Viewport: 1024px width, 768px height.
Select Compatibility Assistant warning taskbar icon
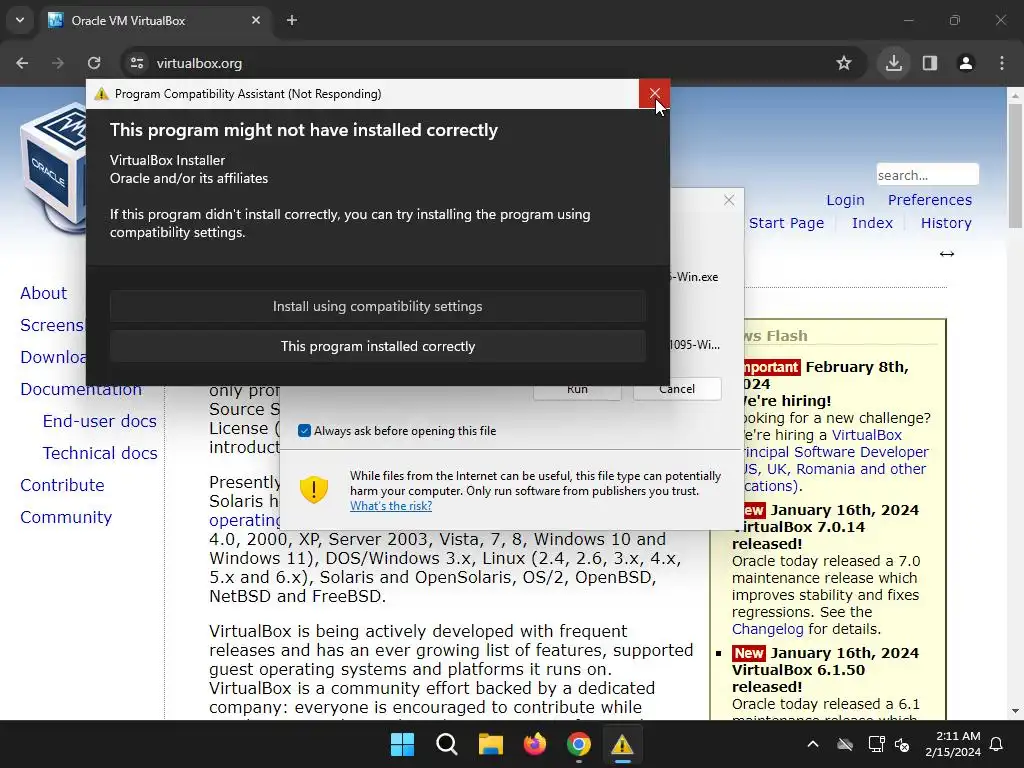coord(622,744)
